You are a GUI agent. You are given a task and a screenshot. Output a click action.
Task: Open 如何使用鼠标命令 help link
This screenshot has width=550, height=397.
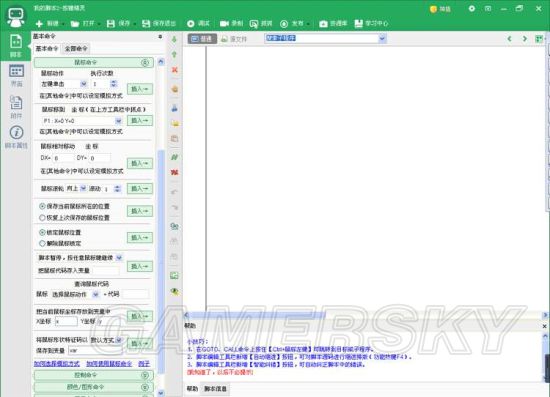(109, 364)
